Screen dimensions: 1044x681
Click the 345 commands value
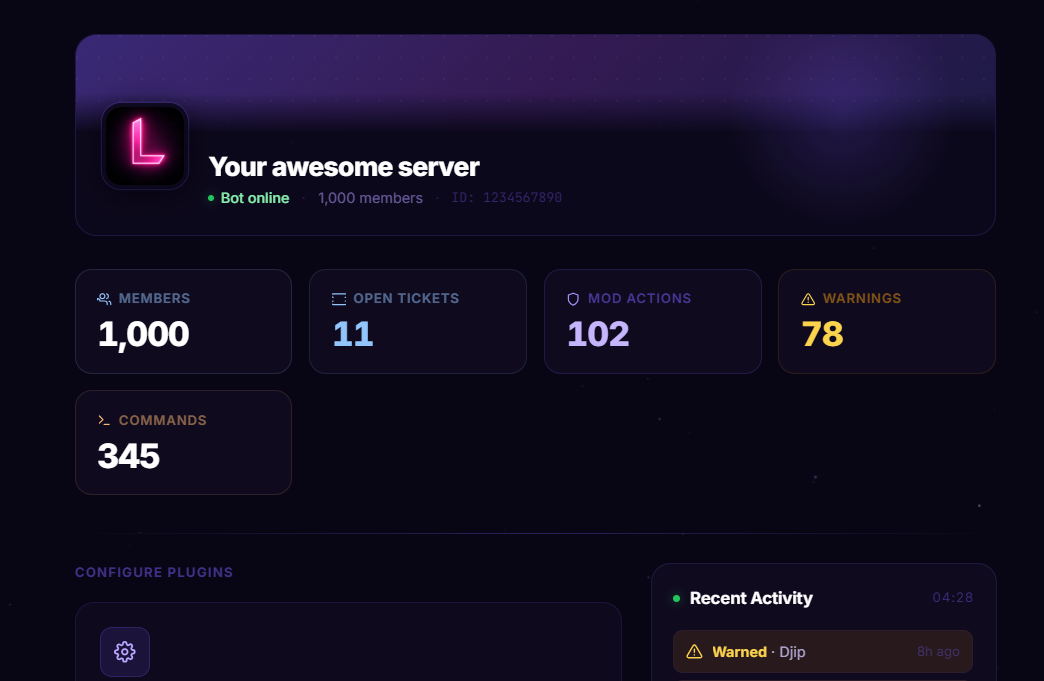[x=129, y=456]
